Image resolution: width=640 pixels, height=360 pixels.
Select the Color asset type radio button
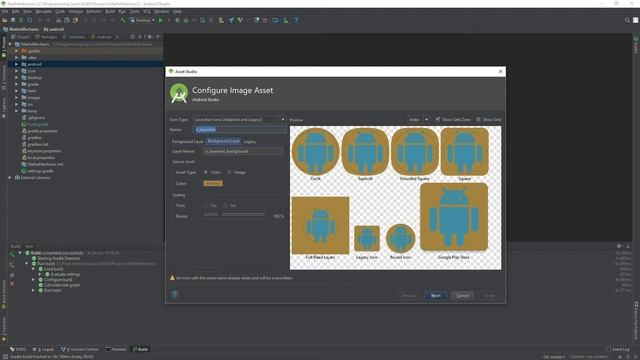pyautogui.click(x=206, y=172)
